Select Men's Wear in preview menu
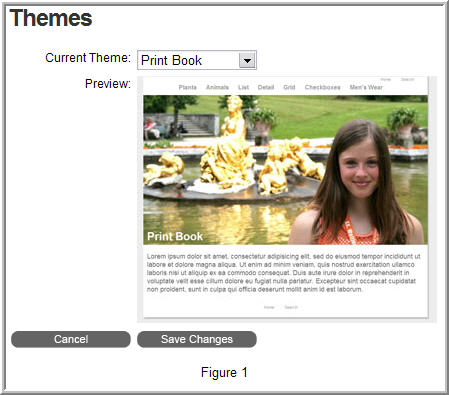Screen dimensions: 449x395 [x=366, y=87]
